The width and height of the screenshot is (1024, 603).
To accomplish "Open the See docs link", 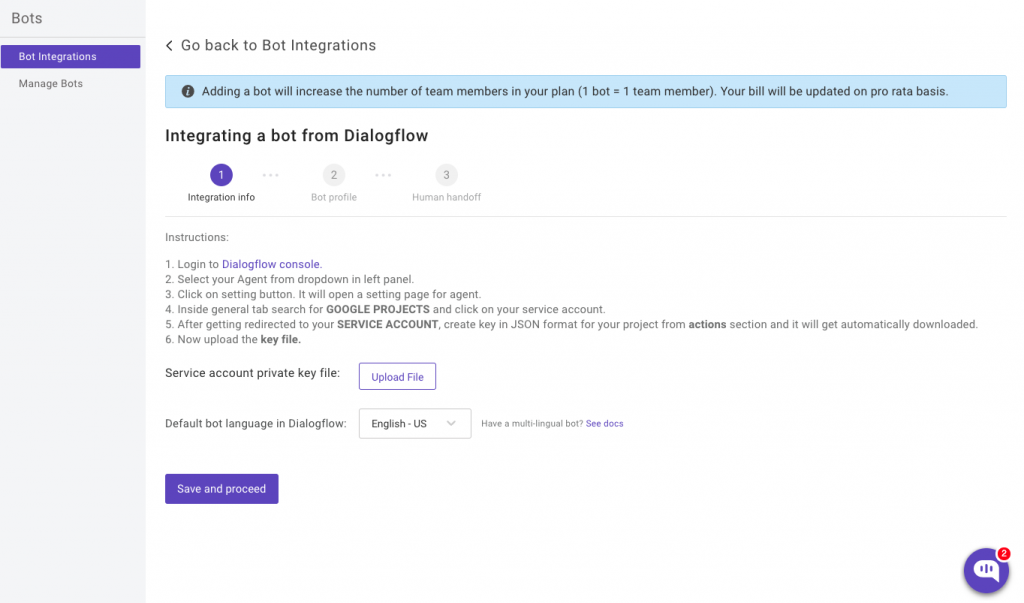I will 605,423.
